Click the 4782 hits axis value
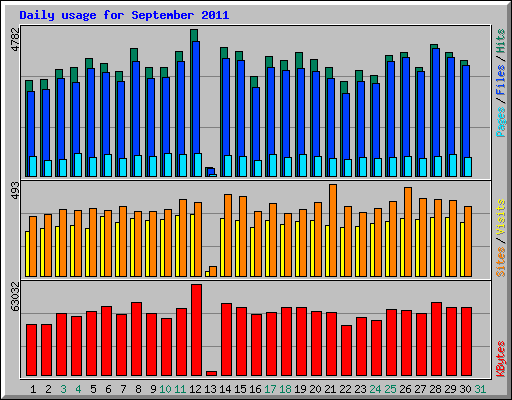The width and height of the screenshot is (512, 400). tap(15, 39)
